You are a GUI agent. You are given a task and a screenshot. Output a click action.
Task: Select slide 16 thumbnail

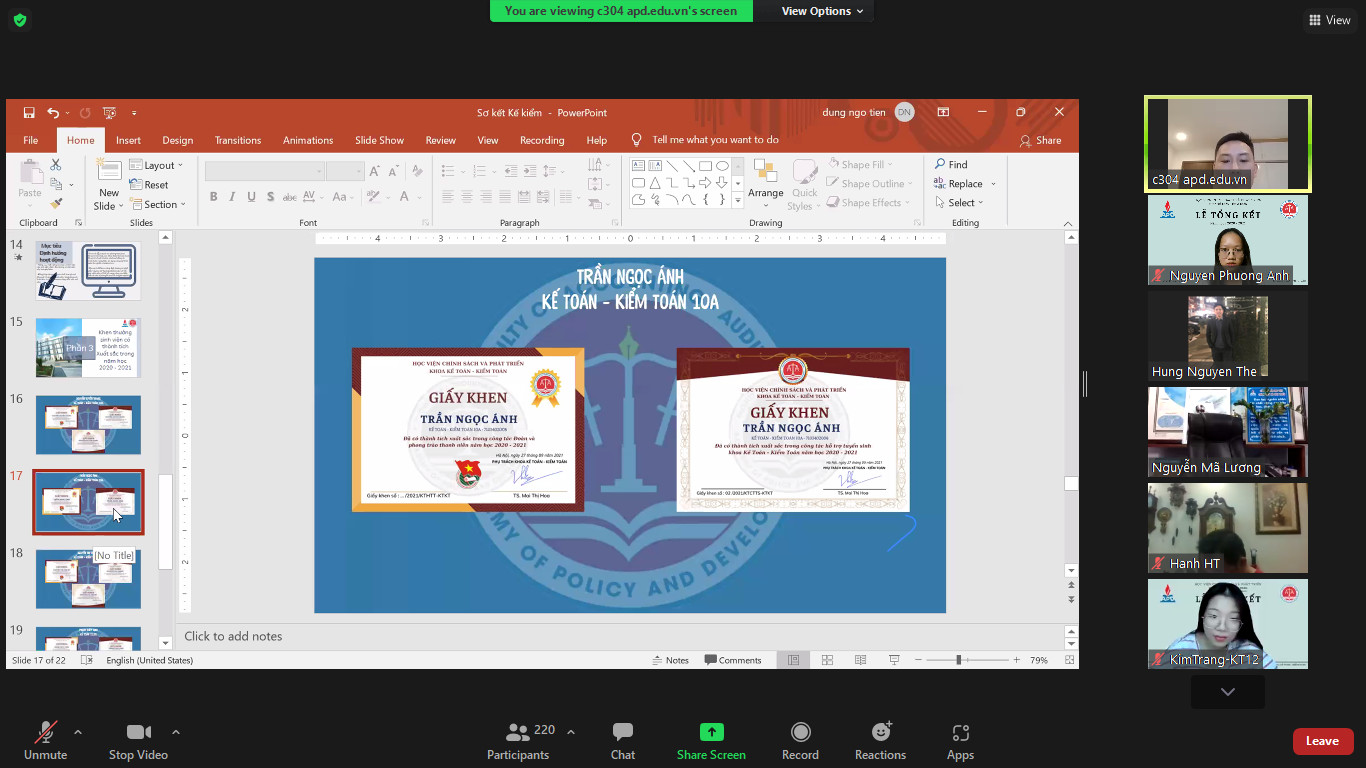[88, 425]
